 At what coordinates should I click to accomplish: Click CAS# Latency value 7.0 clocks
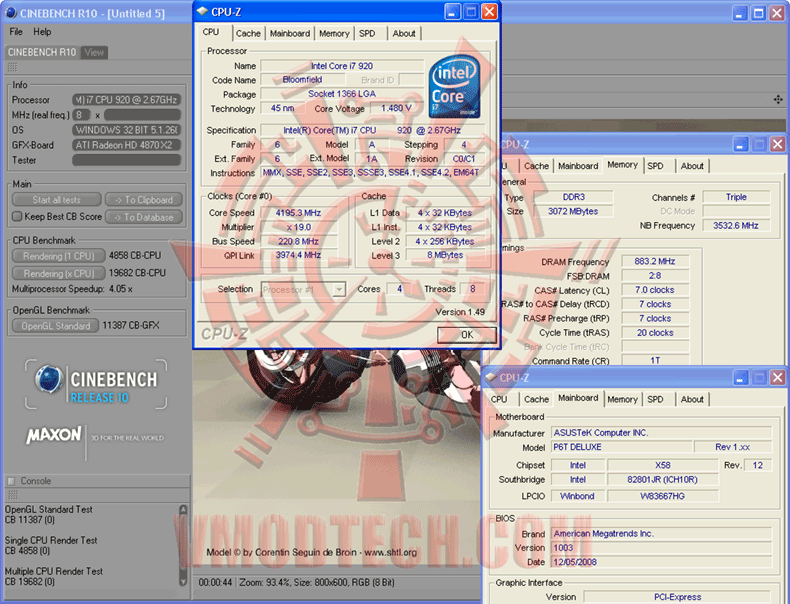654,290
